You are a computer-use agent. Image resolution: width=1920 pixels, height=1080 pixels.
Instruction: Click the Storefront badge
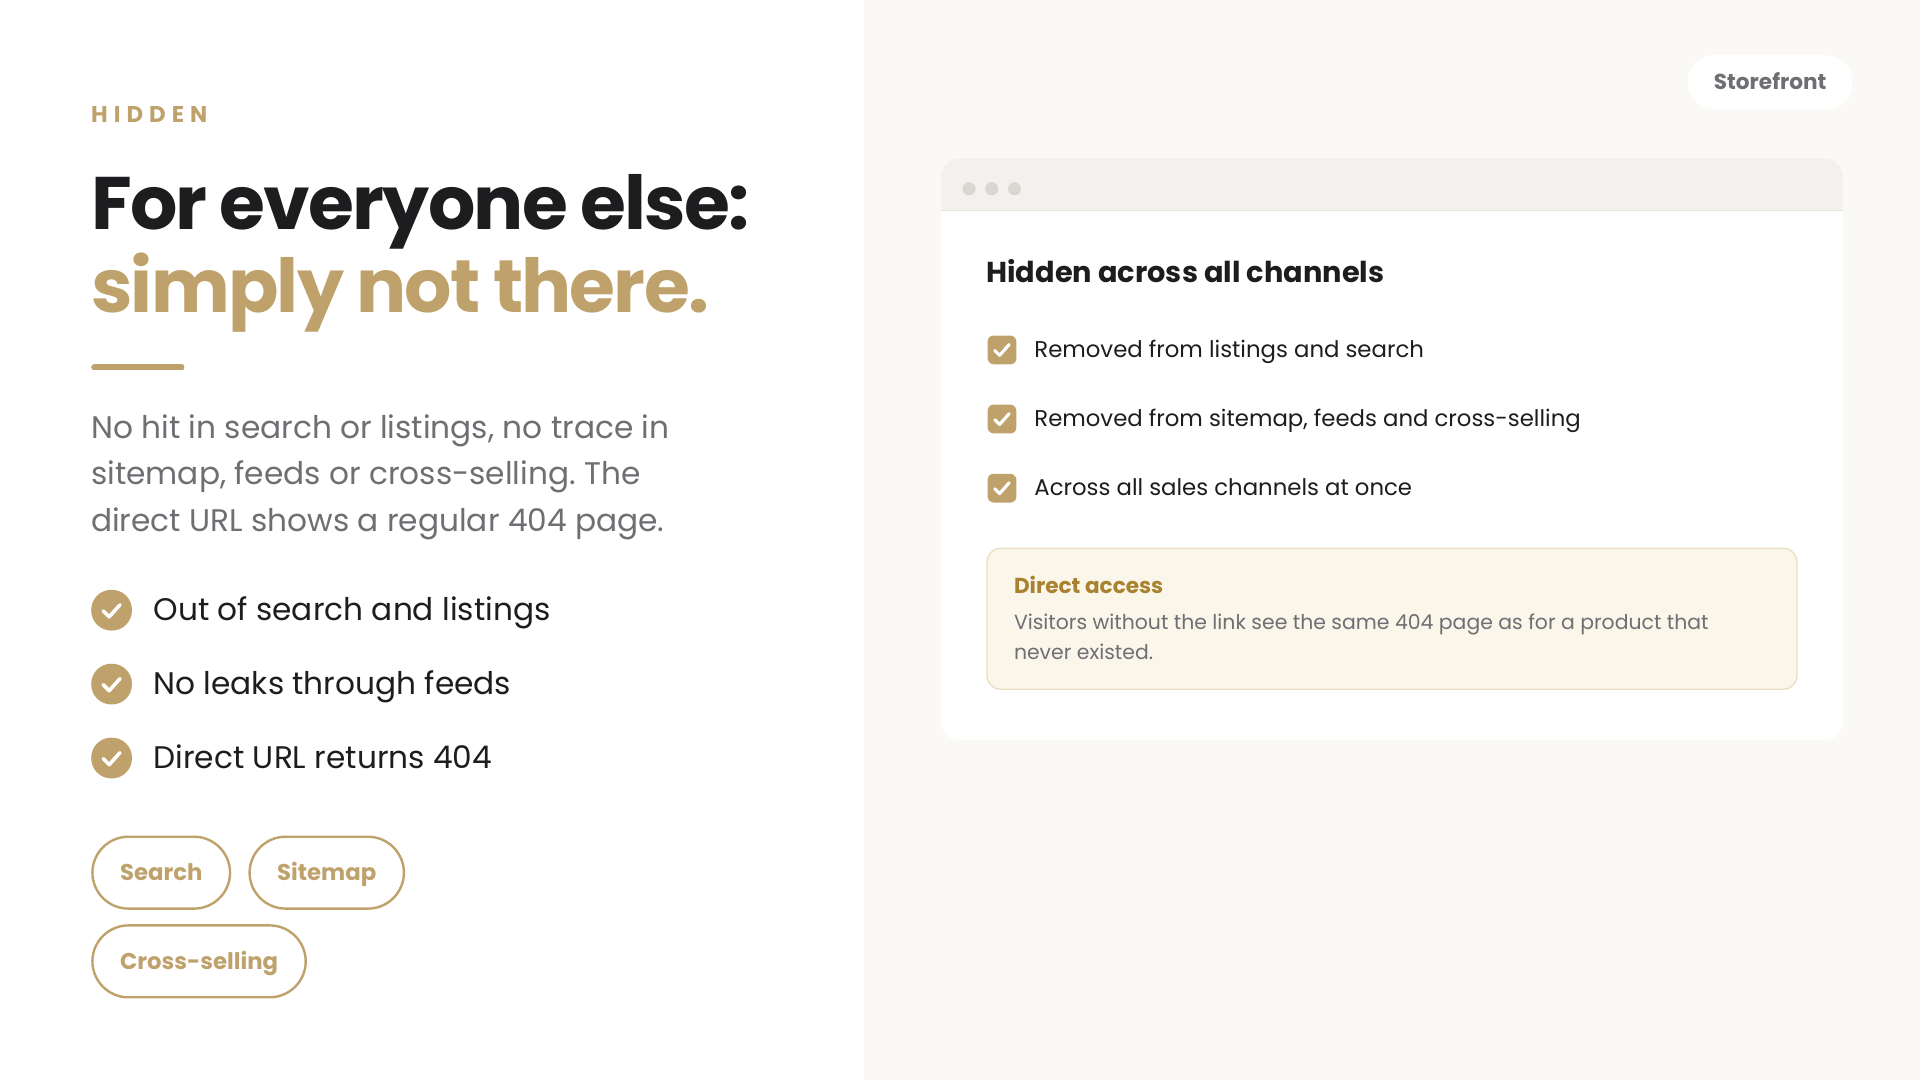[1770, 82]
